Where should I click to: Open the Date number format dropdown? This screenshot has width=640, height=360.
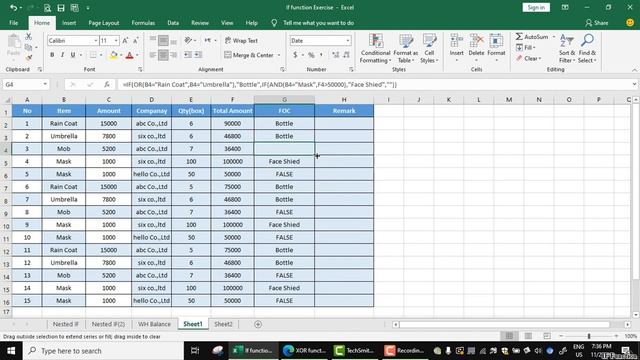[x=348, y=40]
